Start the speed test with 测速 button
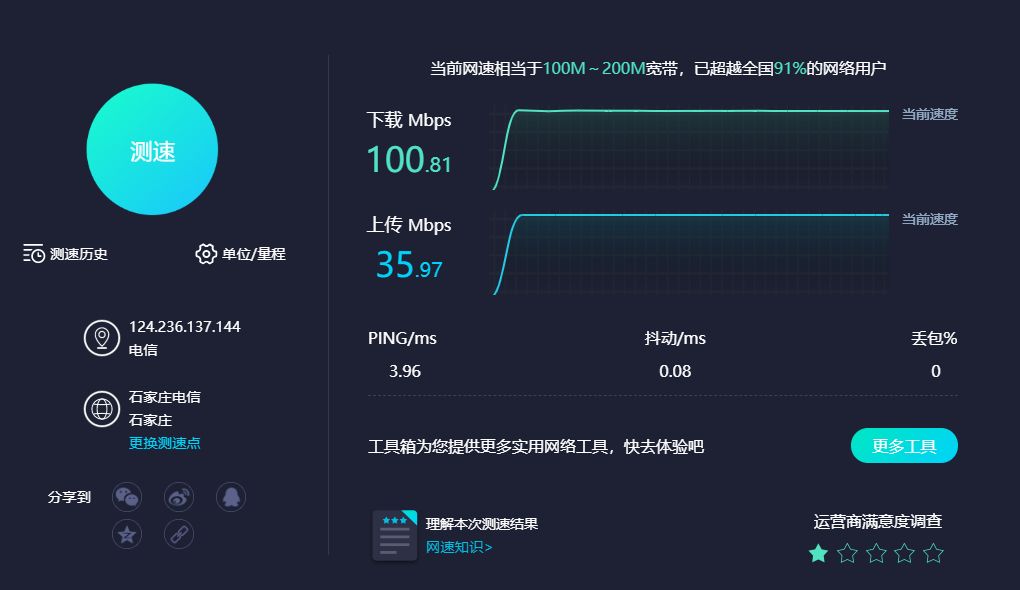1020x590 pixels. [x=152, y=150]
